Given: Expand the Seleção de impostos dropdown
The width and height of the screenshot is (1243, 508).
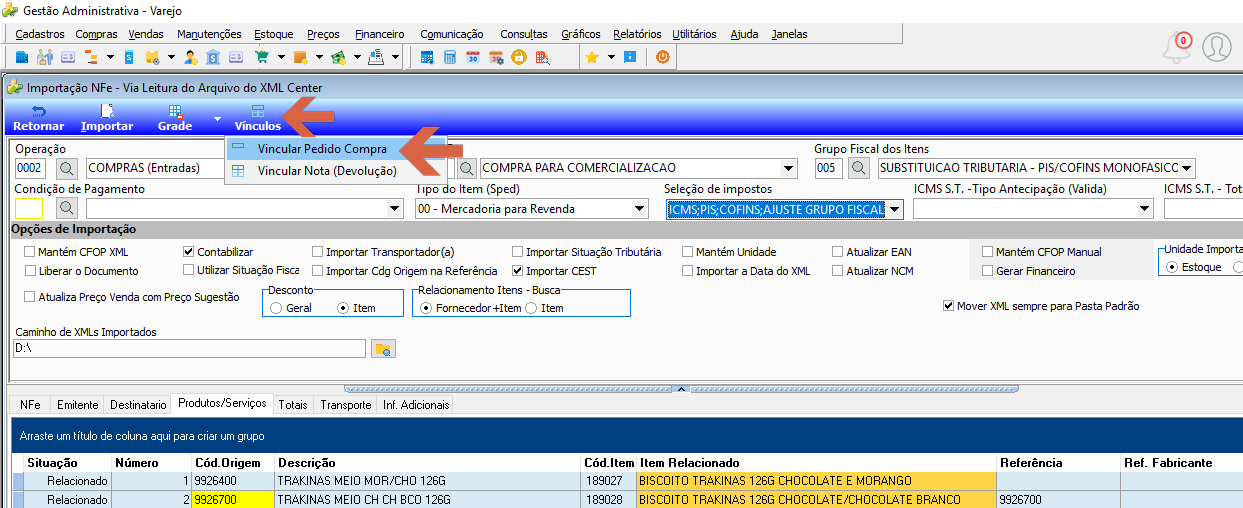Looking at the screenshot, I should [894, 209].
